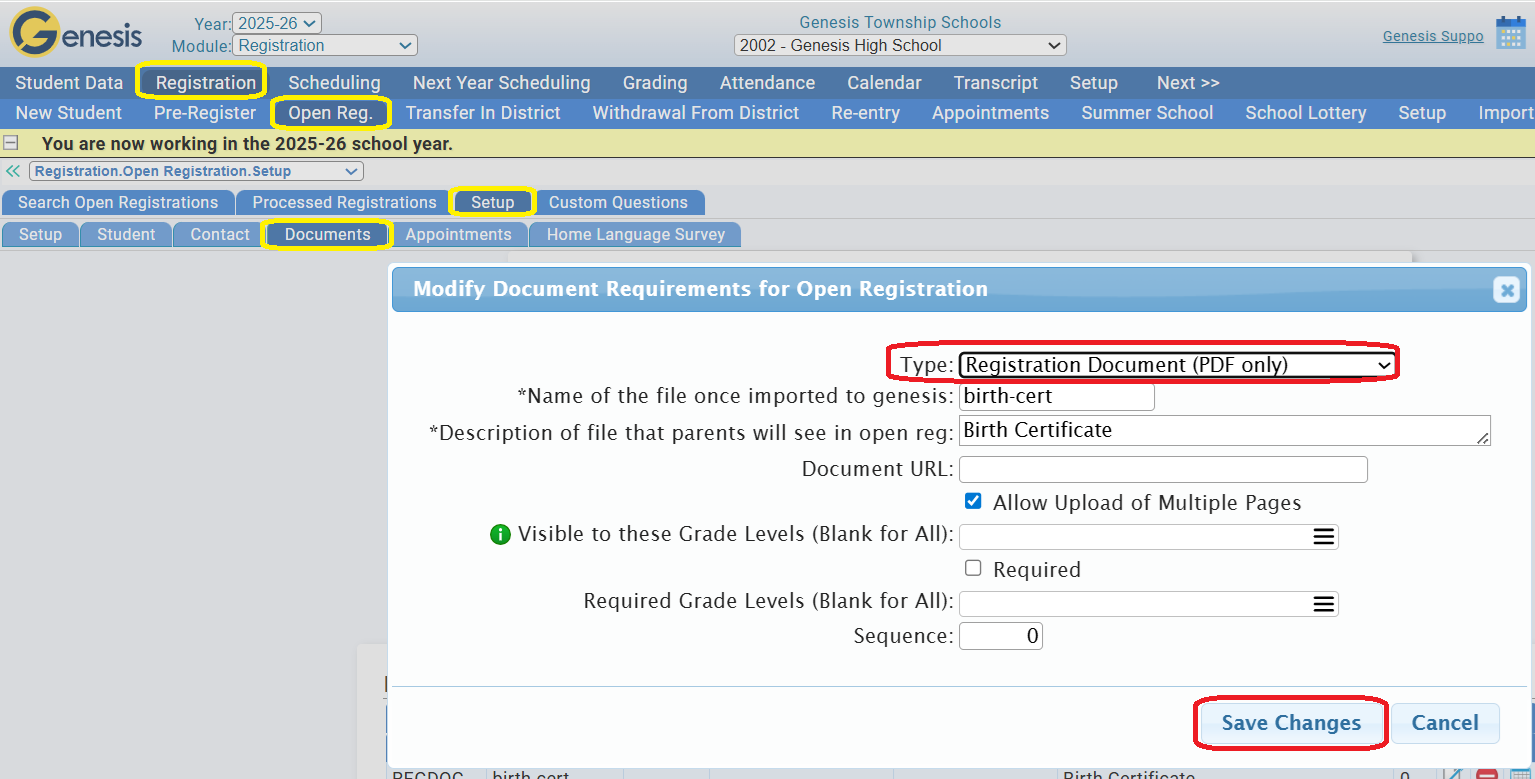
Task: Open the Visible Grade Levels list menu icon
Action: [x=1323, y=537]
